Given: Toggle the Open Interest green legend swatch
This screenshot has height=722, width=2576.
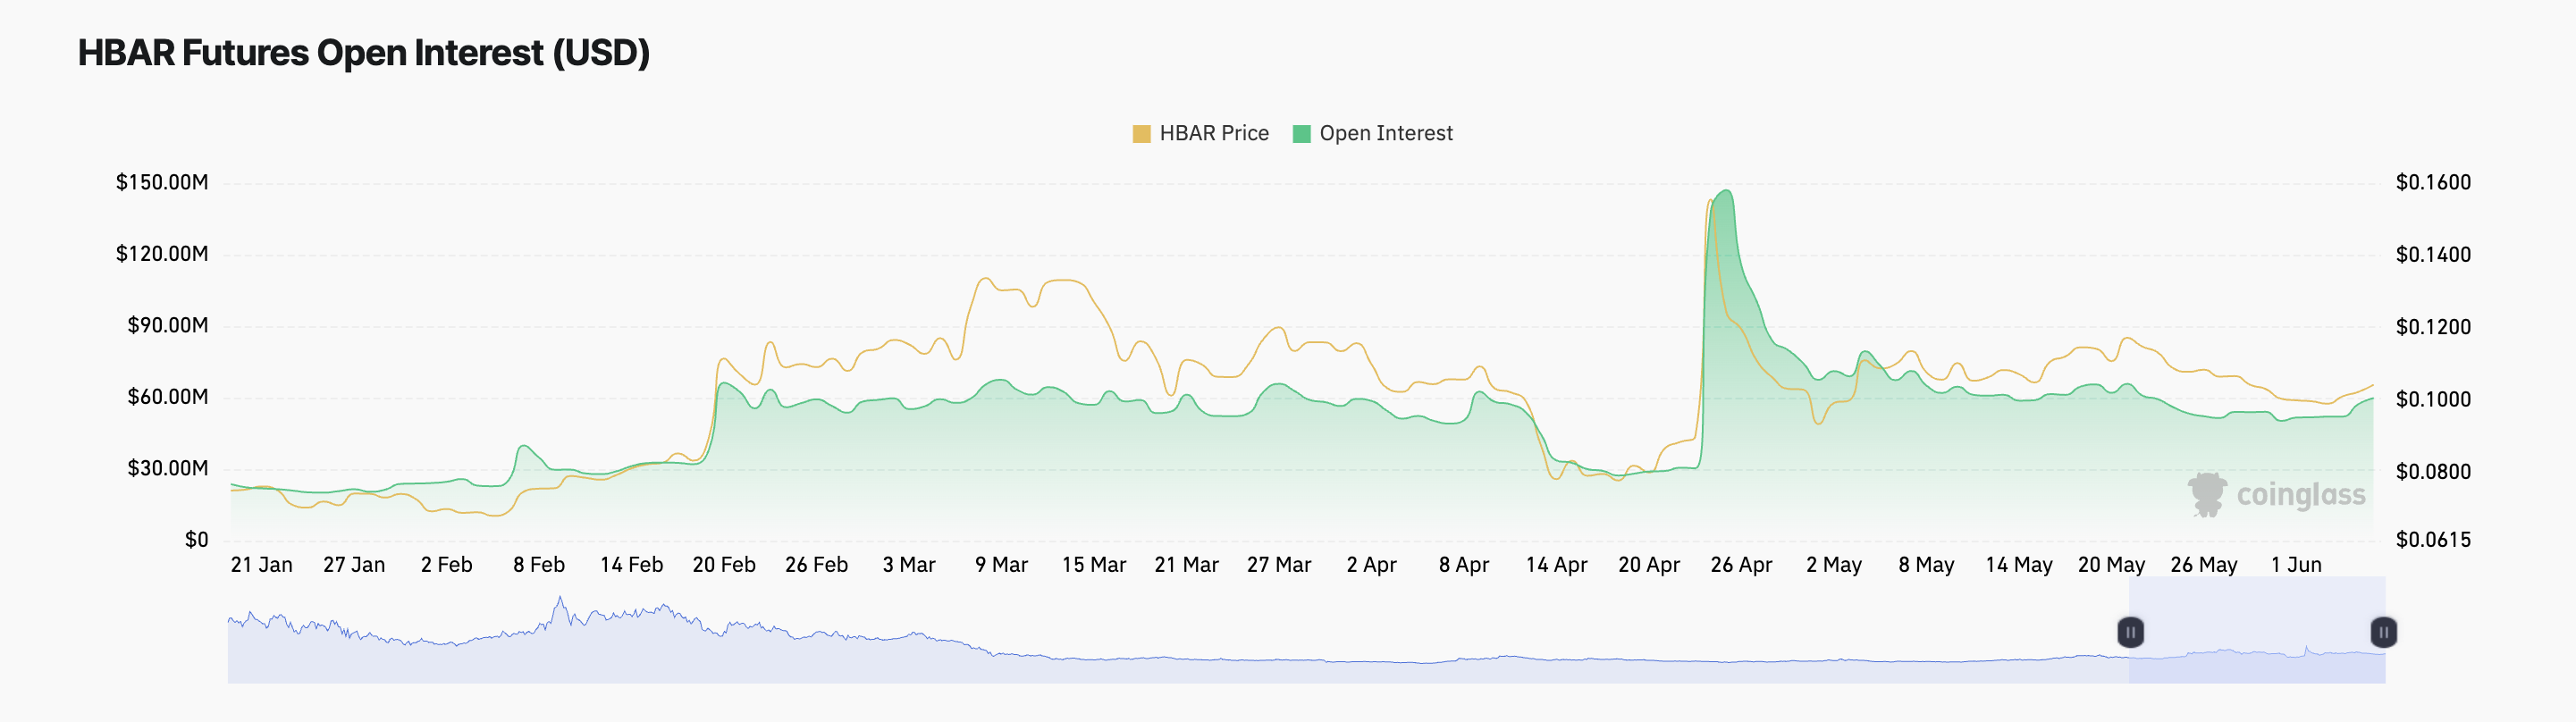Looking at the screenshot, I should pyautogui.click(x=1301, y=134).
